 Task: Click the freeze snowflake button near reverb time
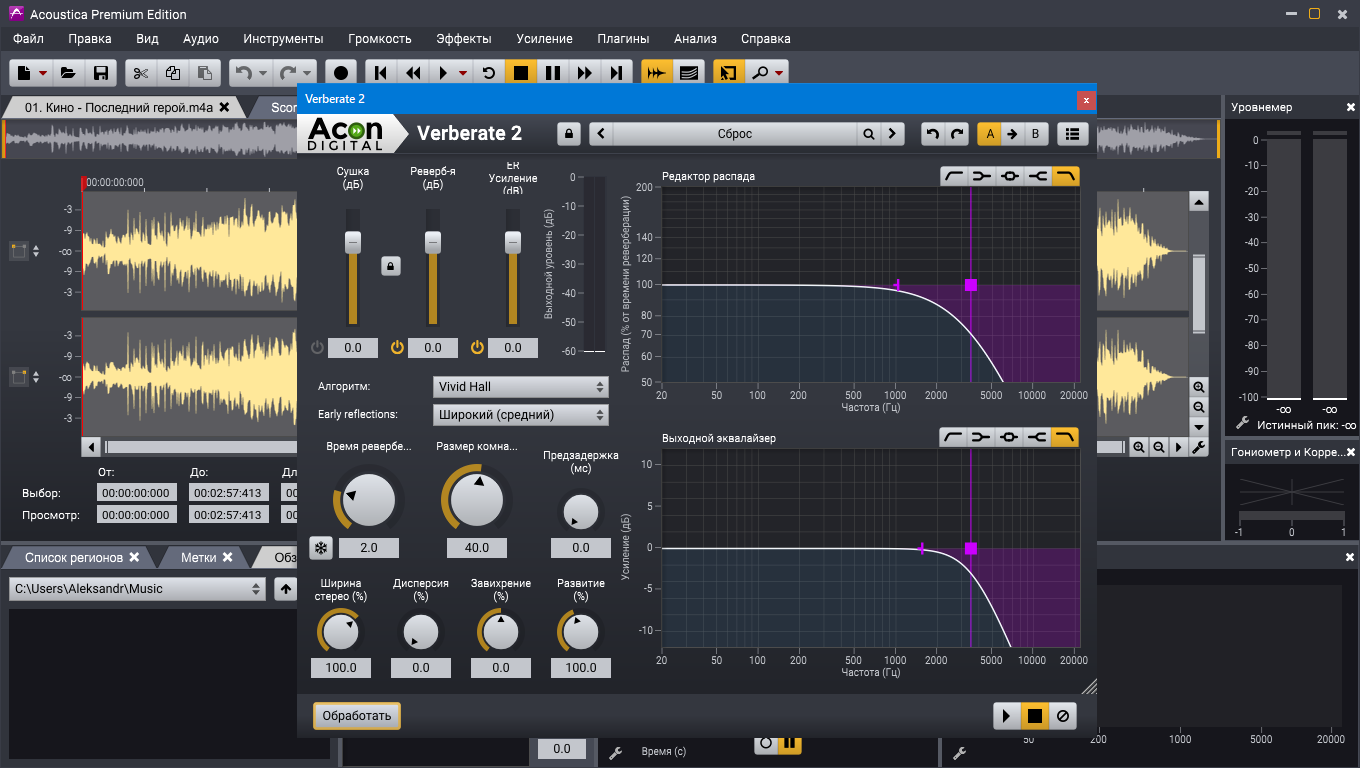[321, 548]
